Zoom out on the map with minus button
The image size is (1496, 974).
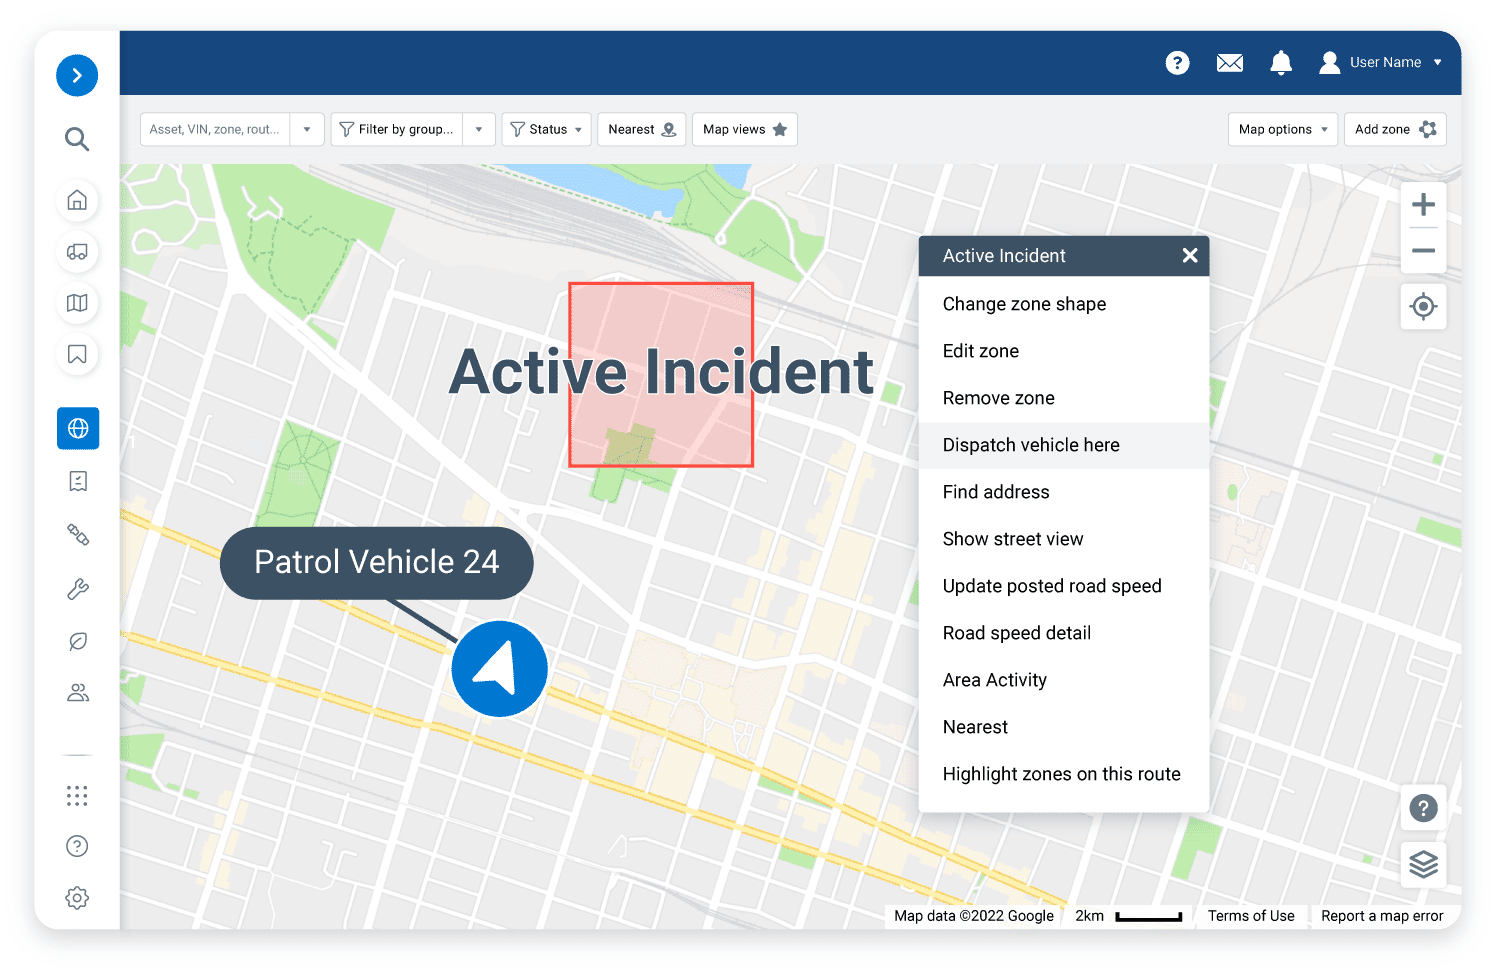coord(1423,250)
